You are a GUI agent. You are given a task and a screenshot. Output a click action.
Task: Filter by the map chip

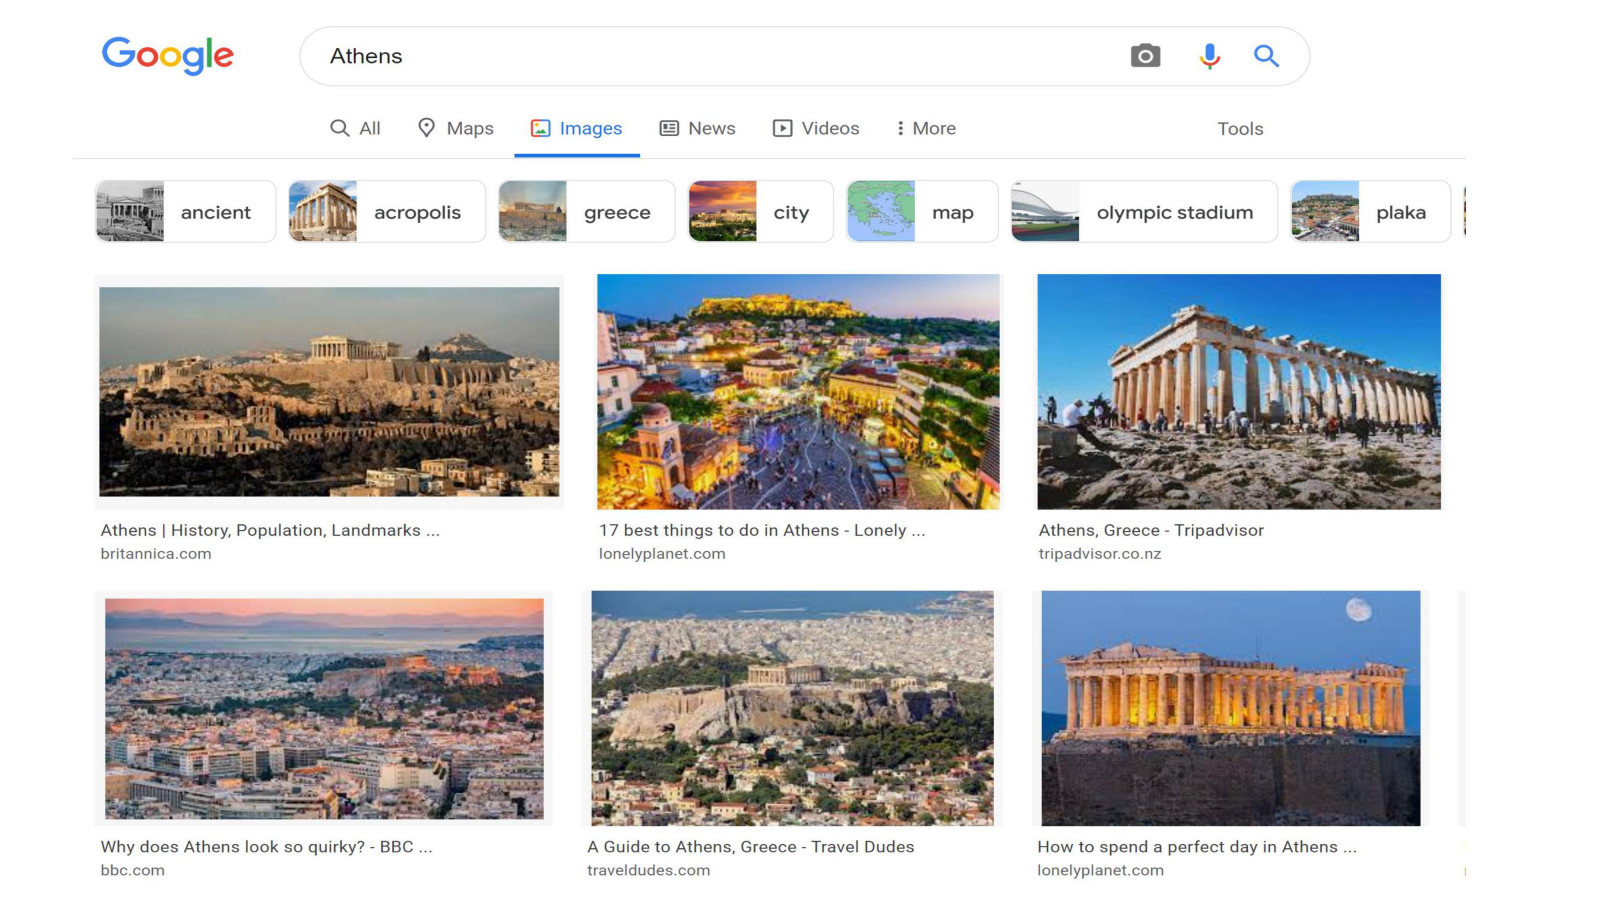(x=922, y=212)
